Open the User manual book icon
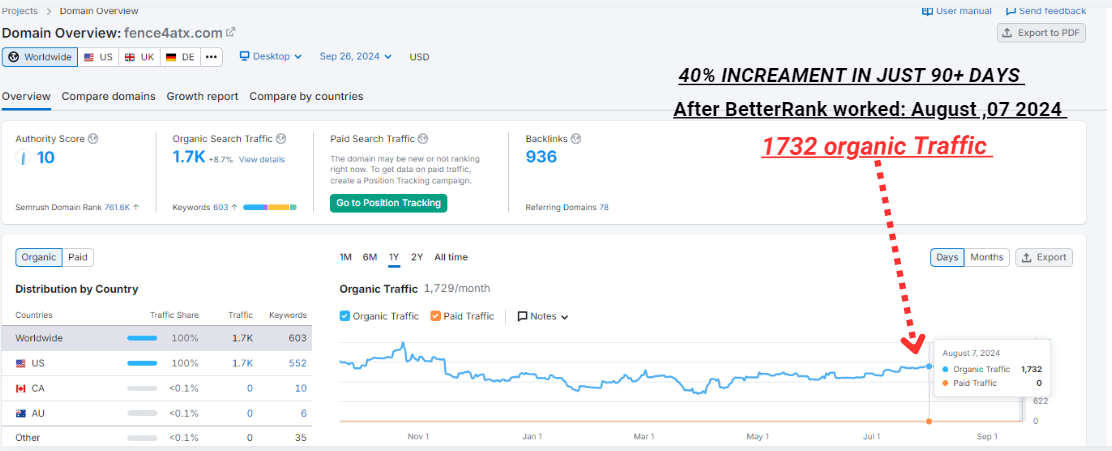The width and height of the screenshot is (1112, 451). [927, 11]
